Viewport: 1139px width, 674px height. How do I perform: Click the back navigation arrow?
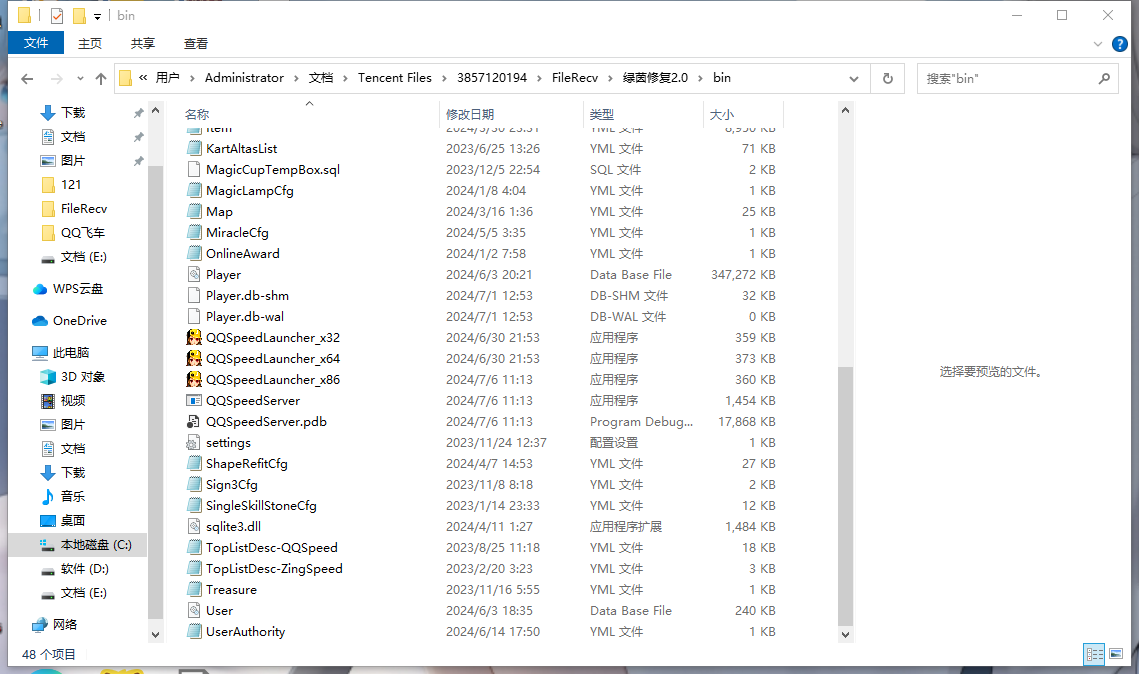(27, 78)
